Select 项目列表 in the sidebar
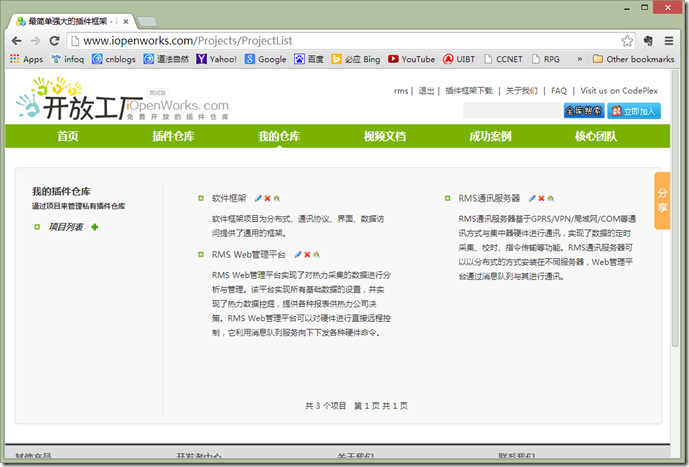This screenshot has height=467, width=689. coord(65,227)
